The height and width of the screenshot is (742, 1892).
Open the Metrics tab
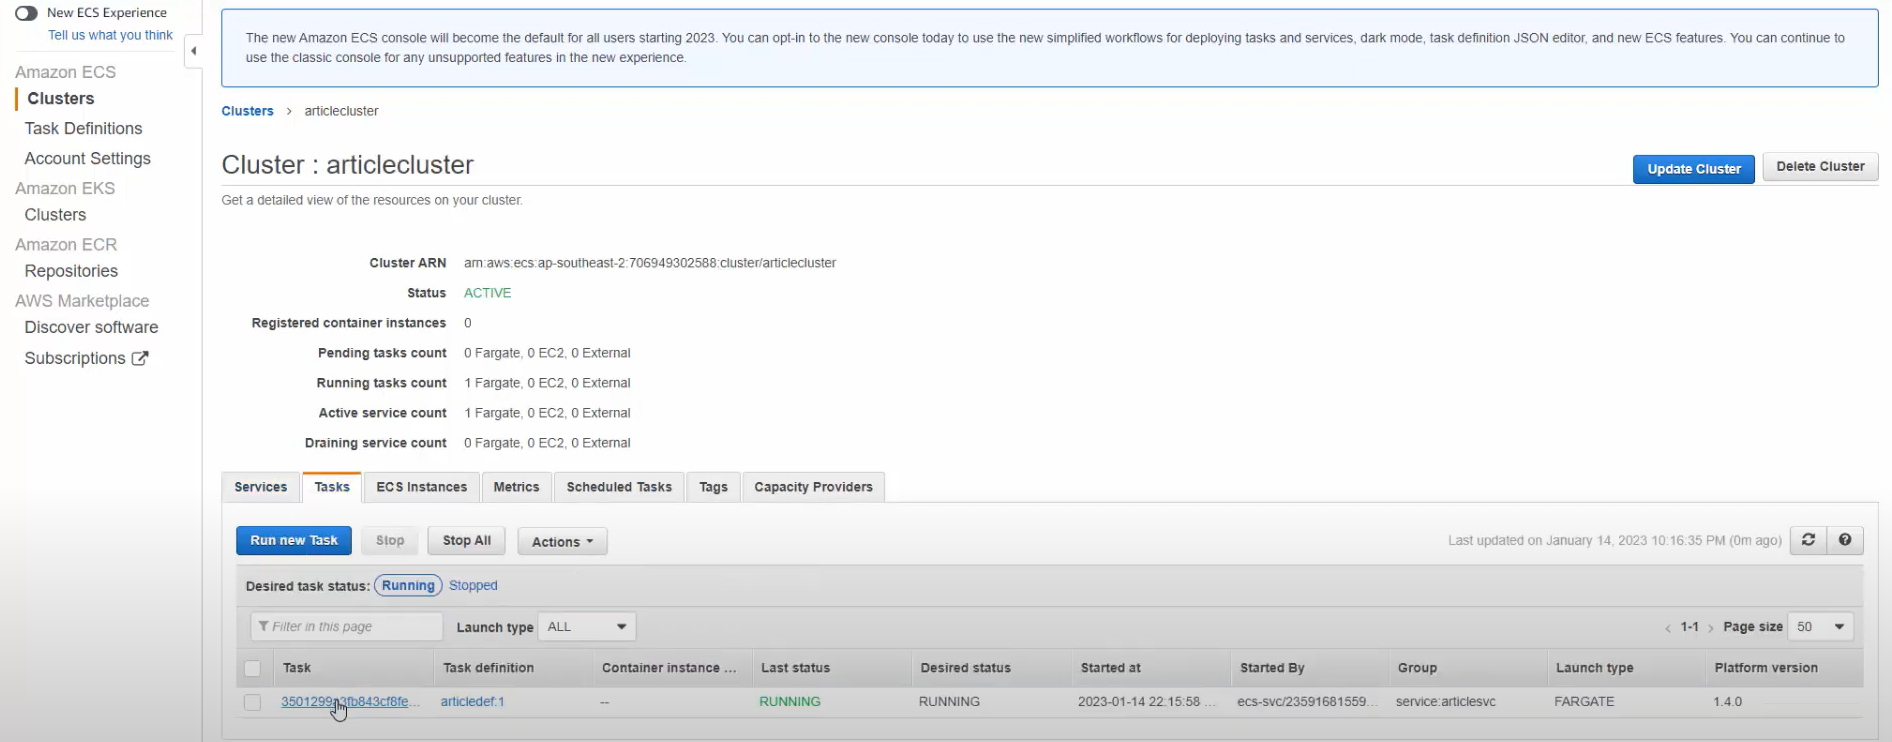(516, 487)
